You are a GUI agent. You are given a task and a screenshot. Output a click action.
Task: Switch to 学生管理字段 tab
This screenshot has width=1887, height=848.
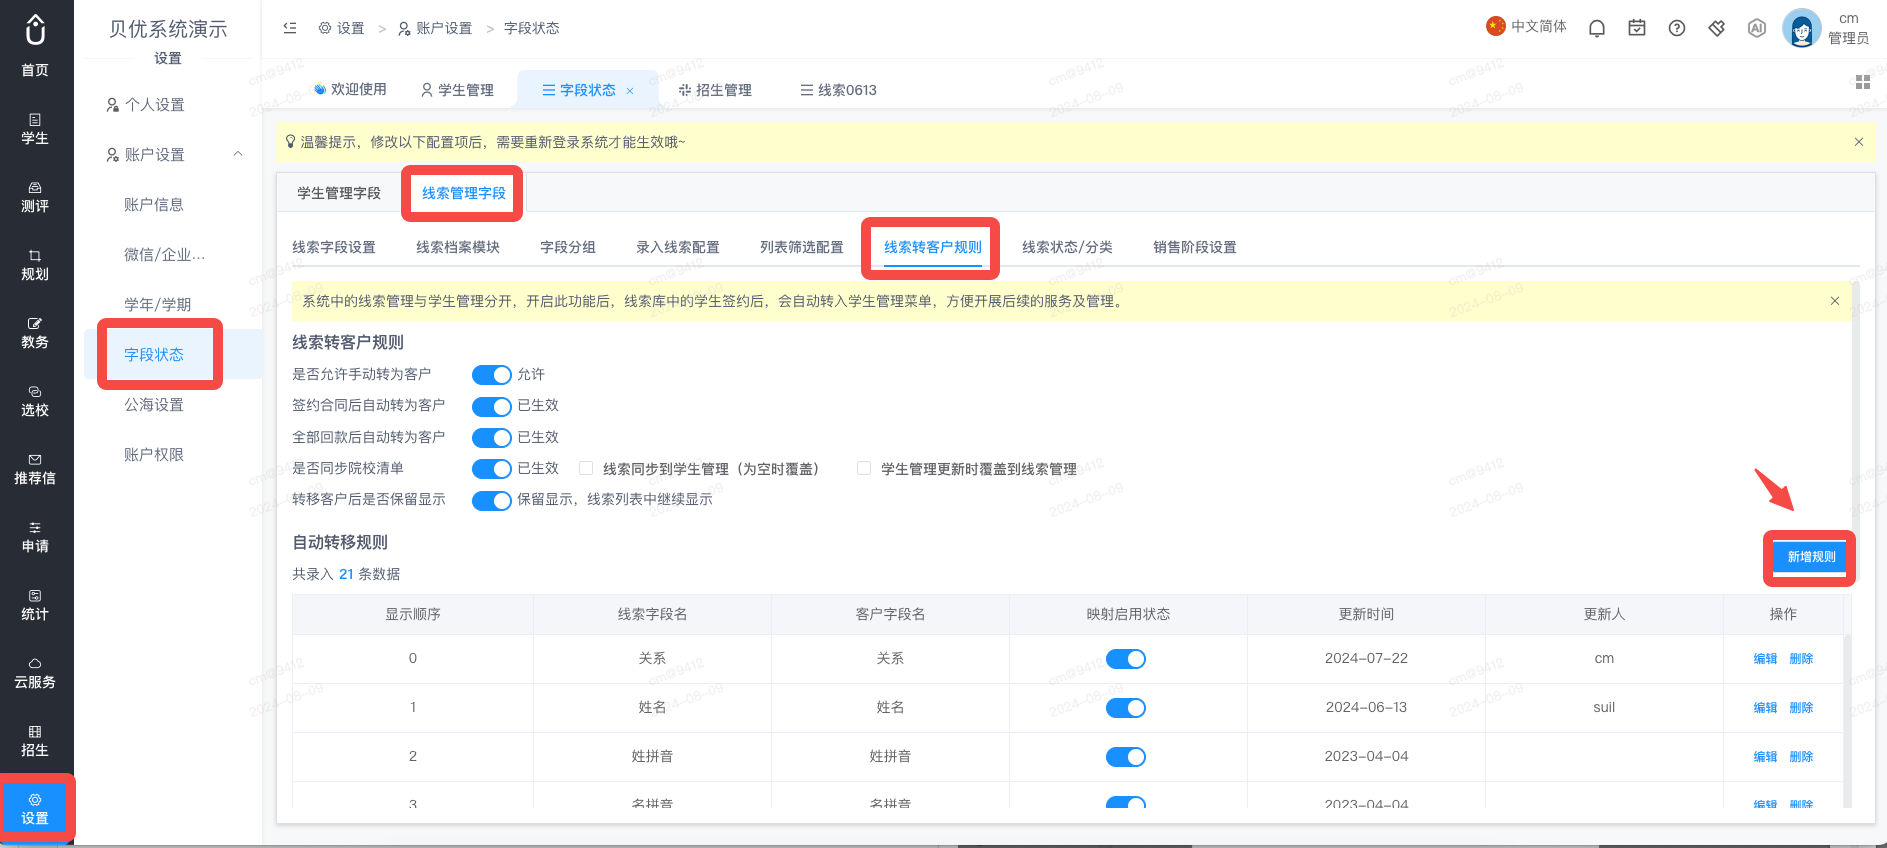[x=339, y=193]
